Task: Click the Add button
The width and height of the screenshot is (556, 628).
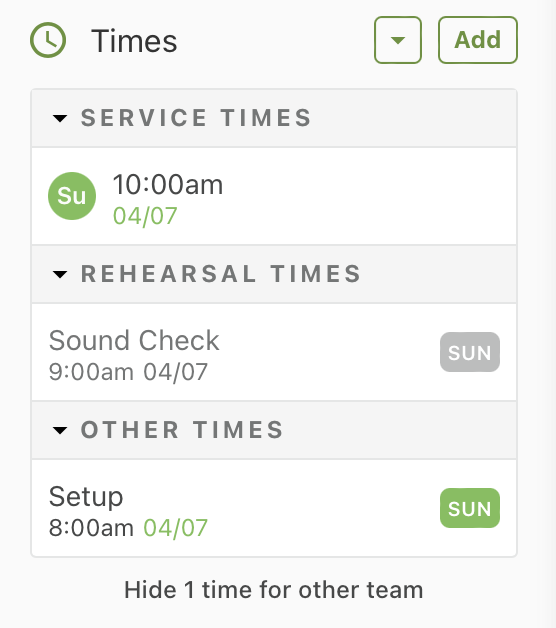Action: 478,40
